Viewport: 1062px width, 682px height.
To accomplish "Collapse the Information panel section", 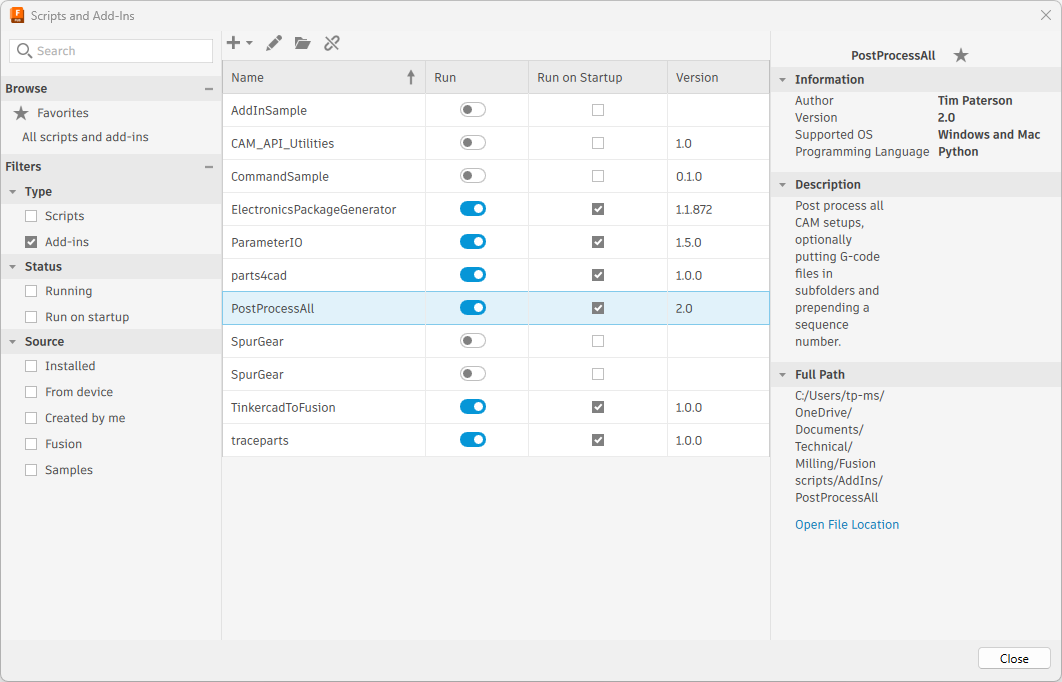I will pos(782,80).
